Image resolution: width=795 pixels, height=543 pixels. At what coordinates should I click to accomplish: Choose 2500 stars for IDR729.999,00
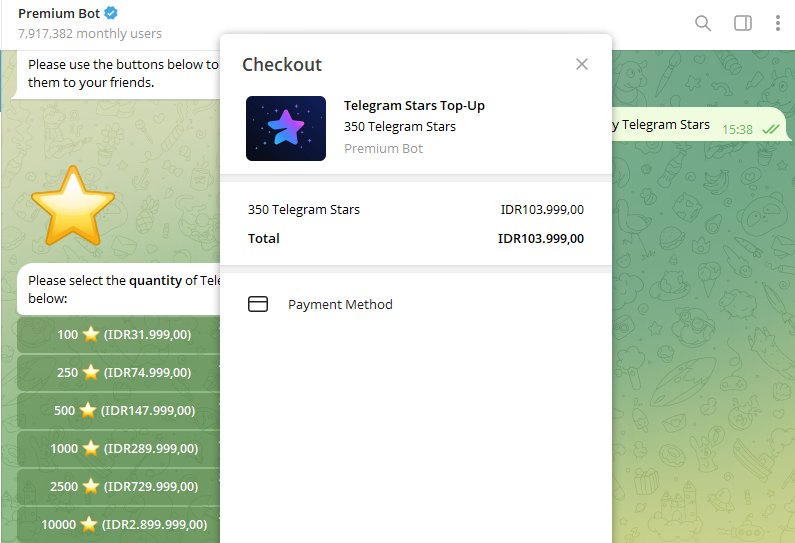[120, 487]
